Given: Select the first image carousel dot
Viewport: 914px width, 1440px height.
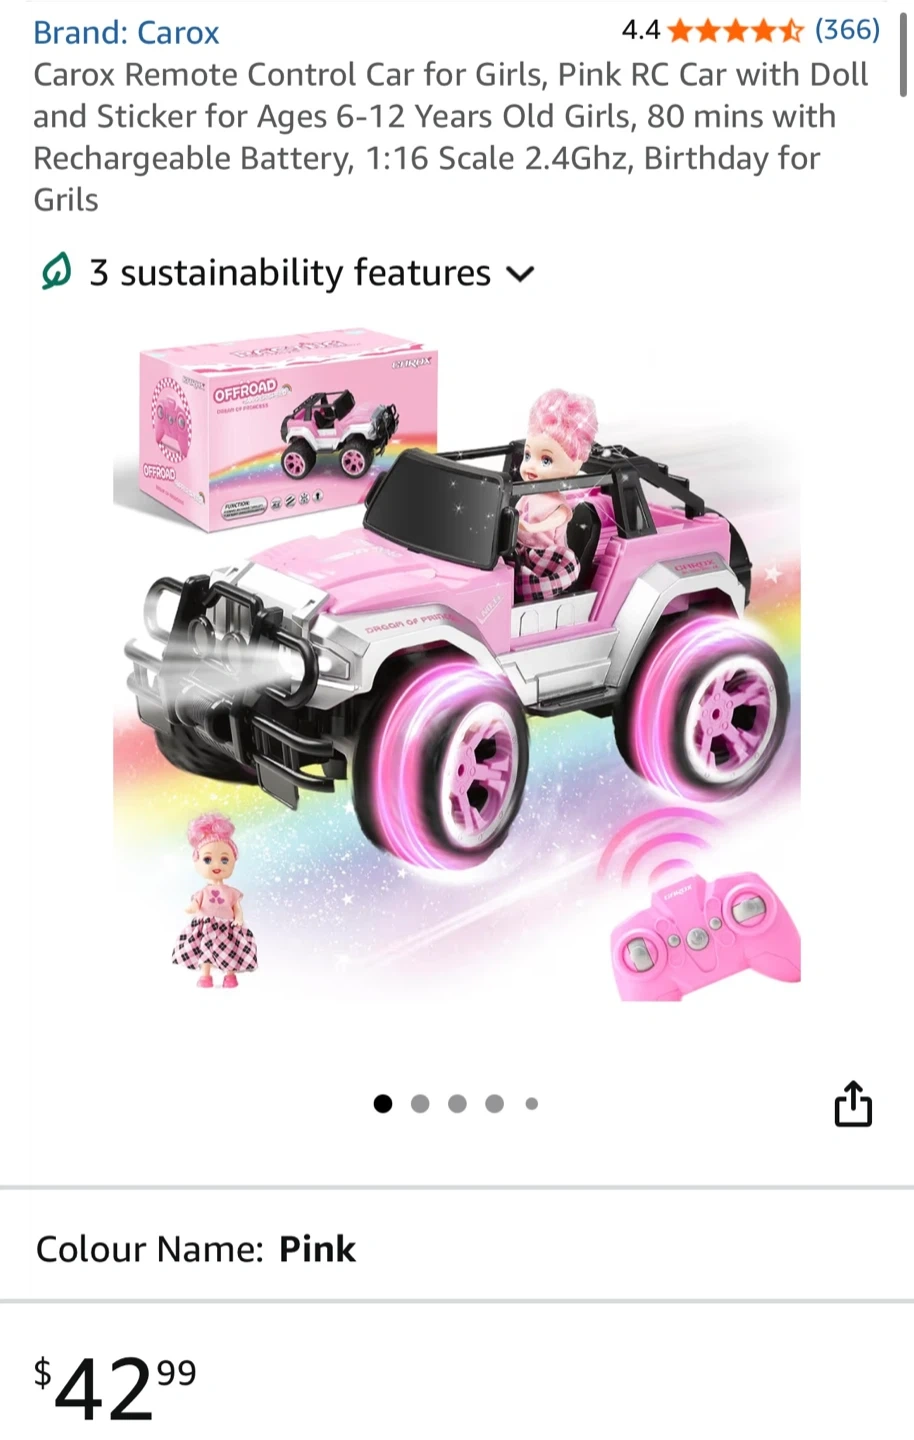Looking at the screenshot, I should click(383, 1104).
